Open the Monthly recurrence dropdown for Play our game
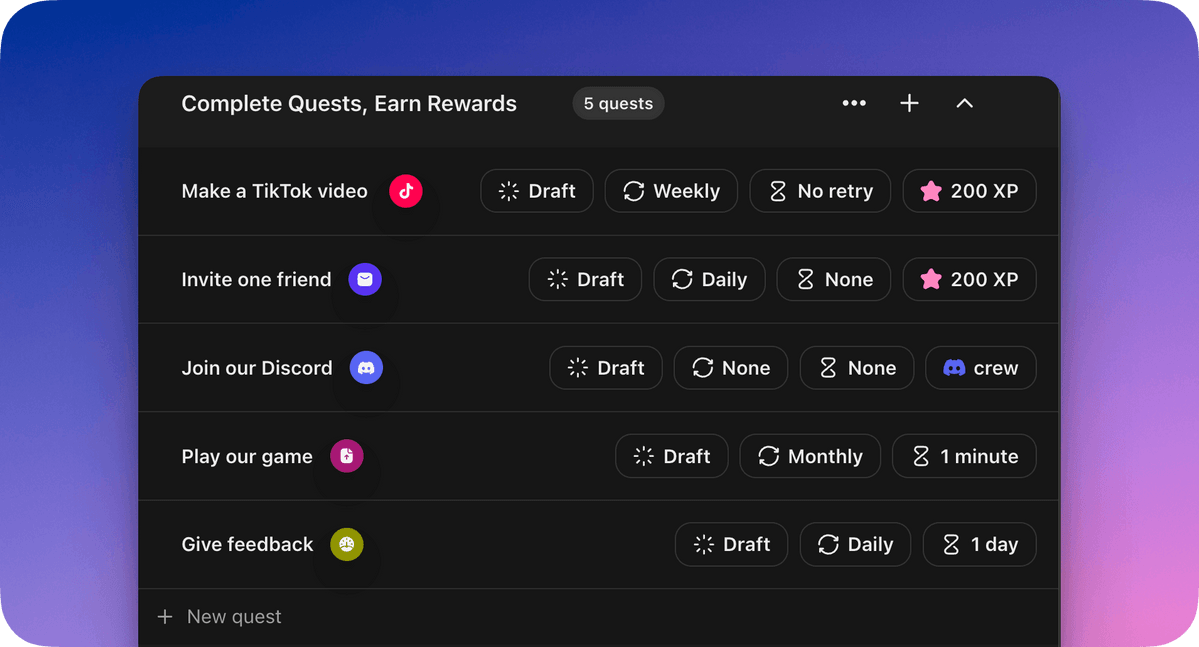 click(810, 456)
